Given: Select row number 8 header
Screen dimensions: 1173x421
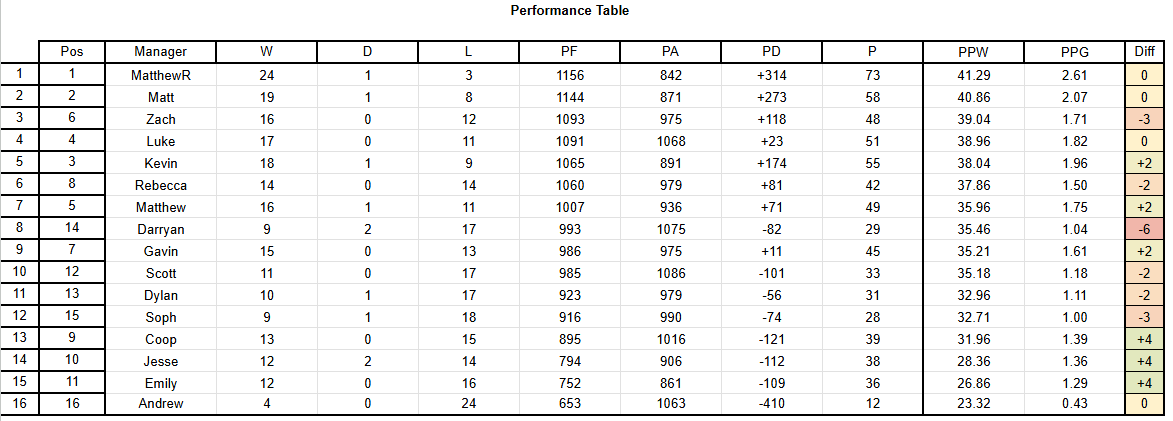Looking at the screenshot, I should (19, 229).
